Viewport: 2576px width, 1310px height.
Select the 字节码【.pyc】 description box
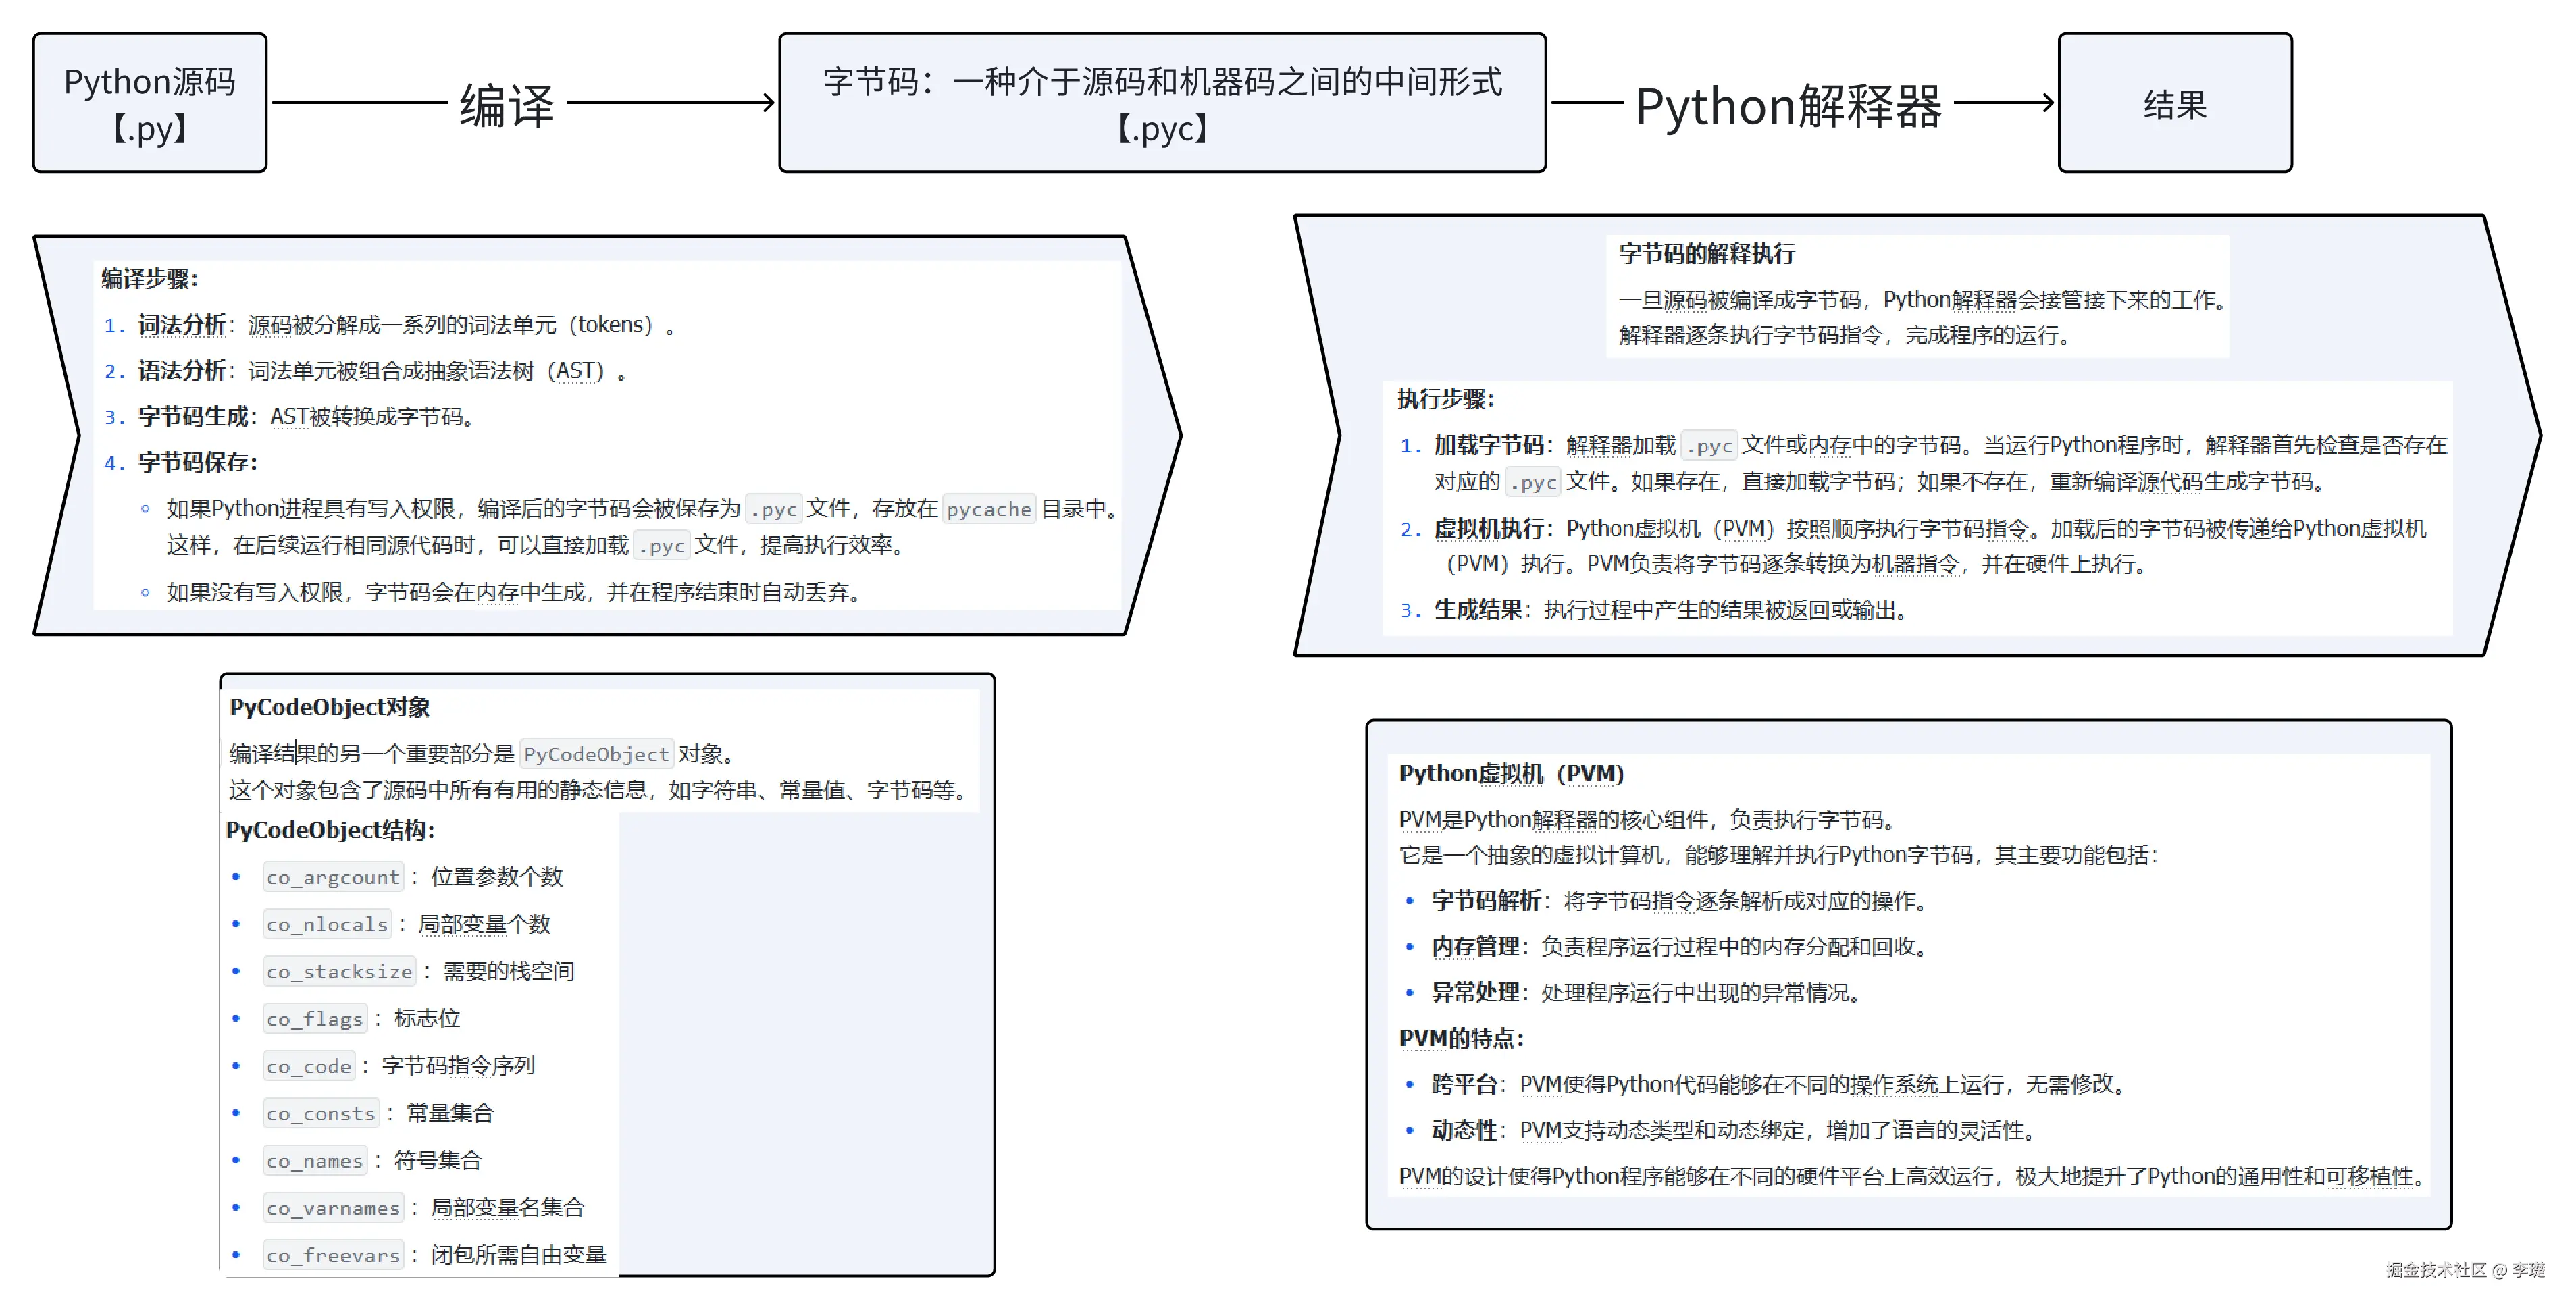1162,103
